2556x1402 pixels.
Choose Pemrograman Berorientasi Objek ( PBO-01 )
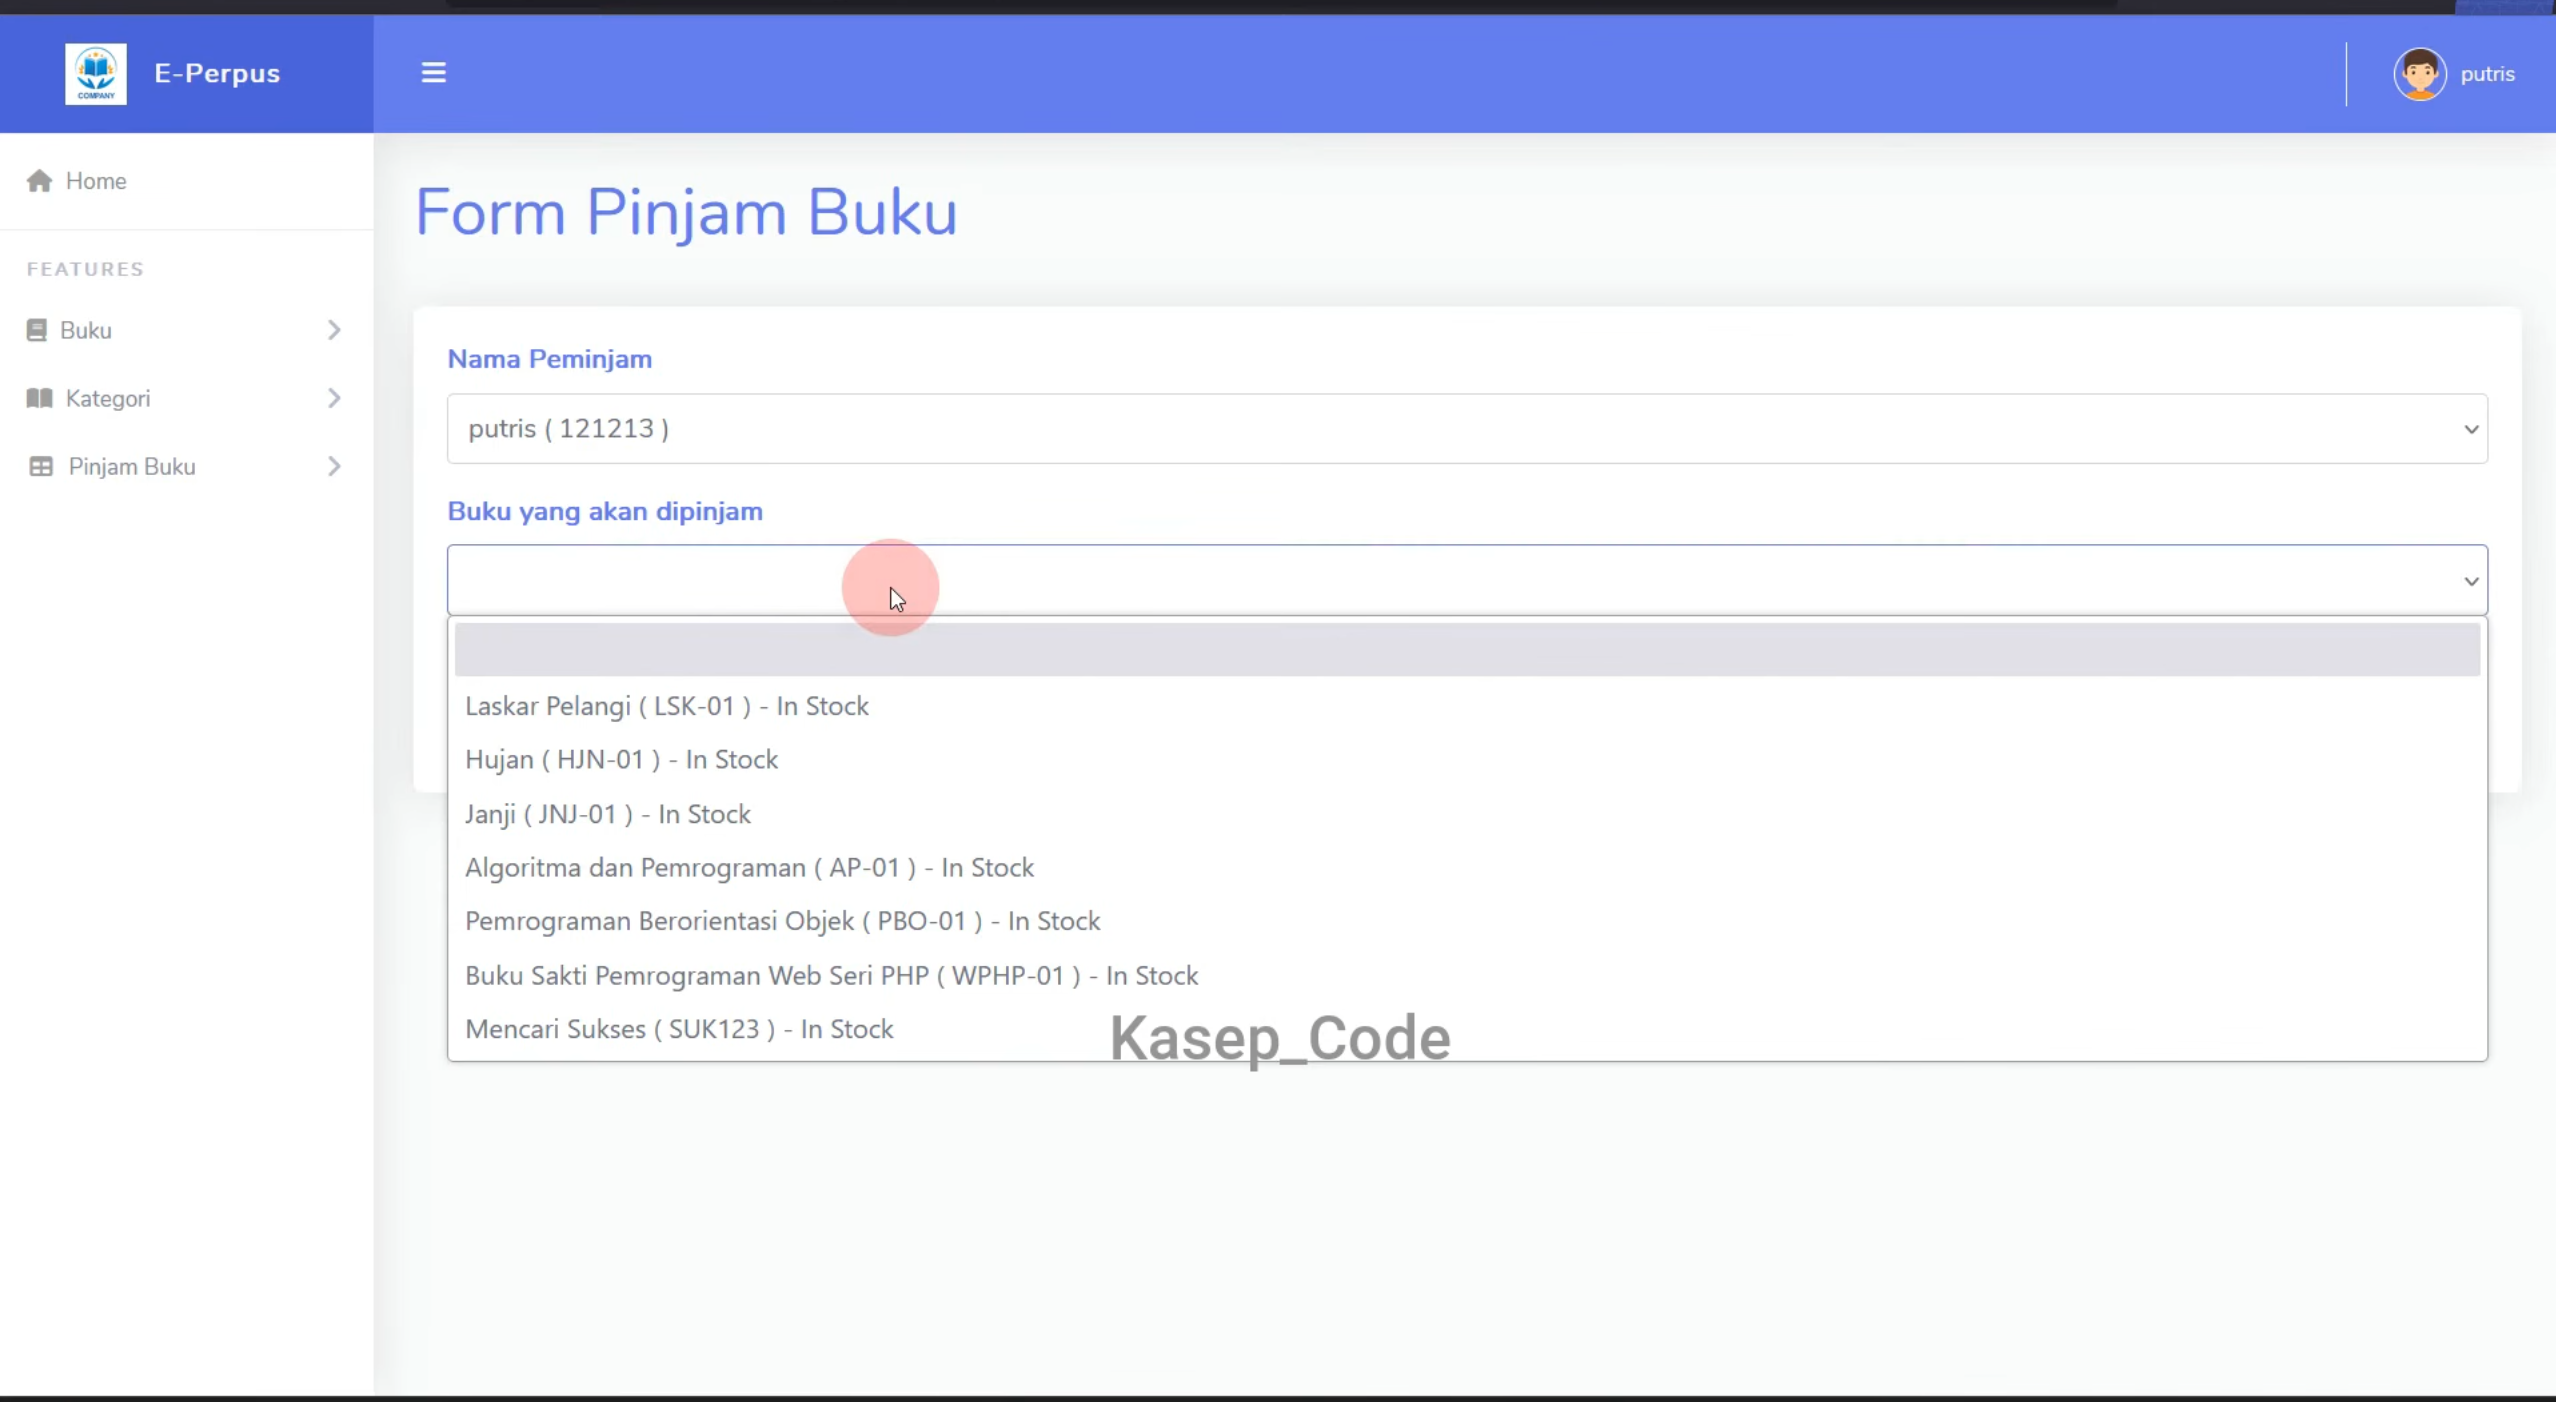(1467, 921)
